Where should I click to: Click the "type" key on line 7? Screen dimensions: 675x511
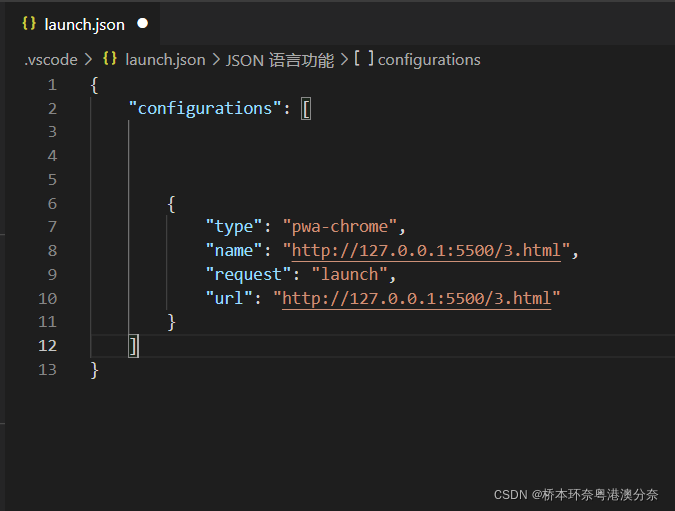(234, 226)
